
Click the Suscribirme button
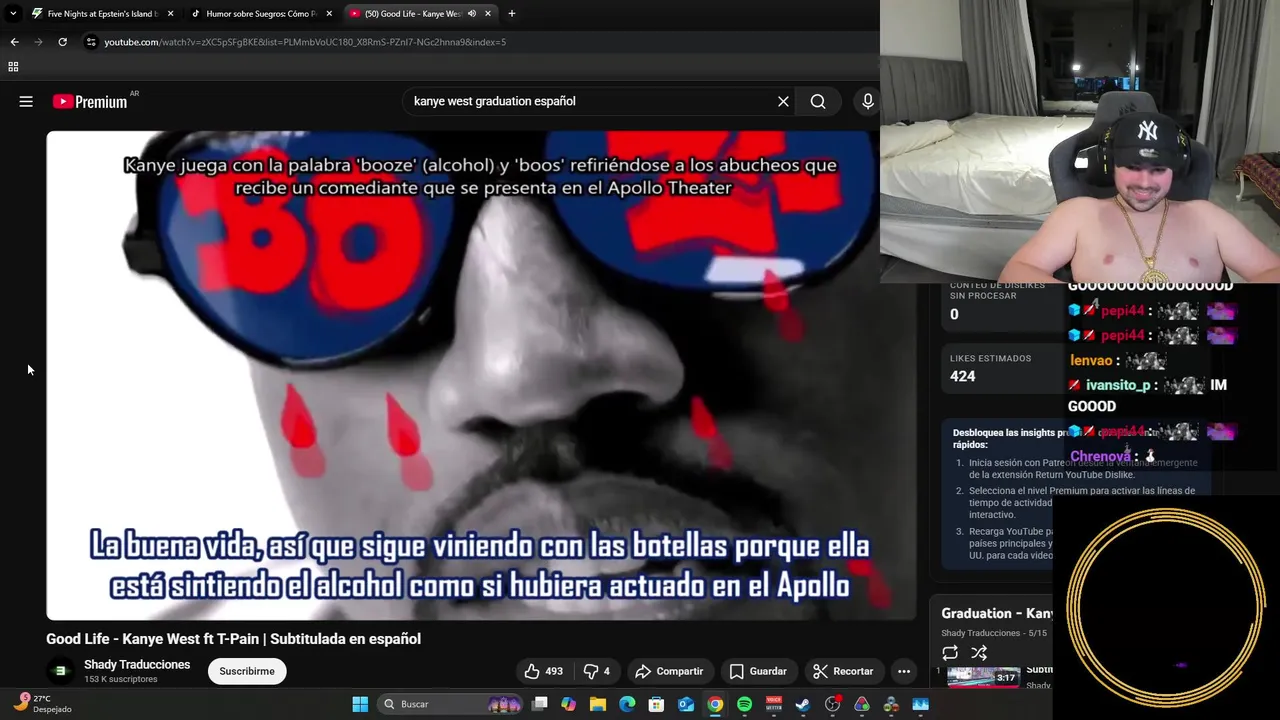tap(247, 671)
